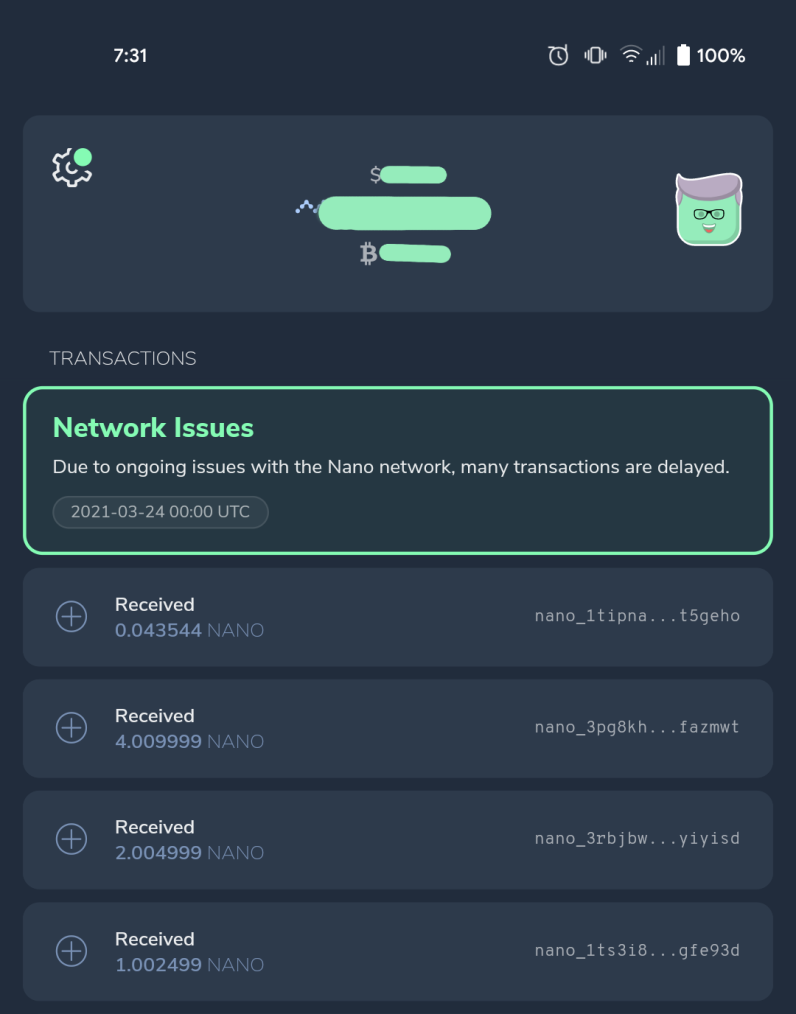Open the Network Issues alert card

tap(398, 470)
